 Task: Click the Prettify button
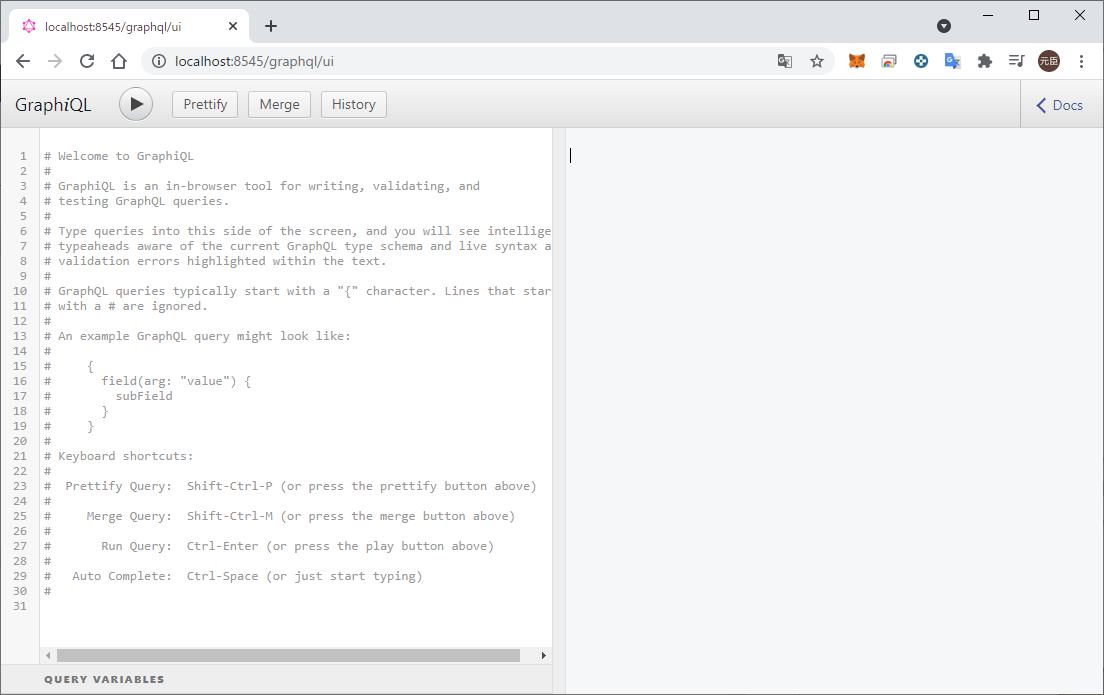pyautogui.click(x=205, y=104)
